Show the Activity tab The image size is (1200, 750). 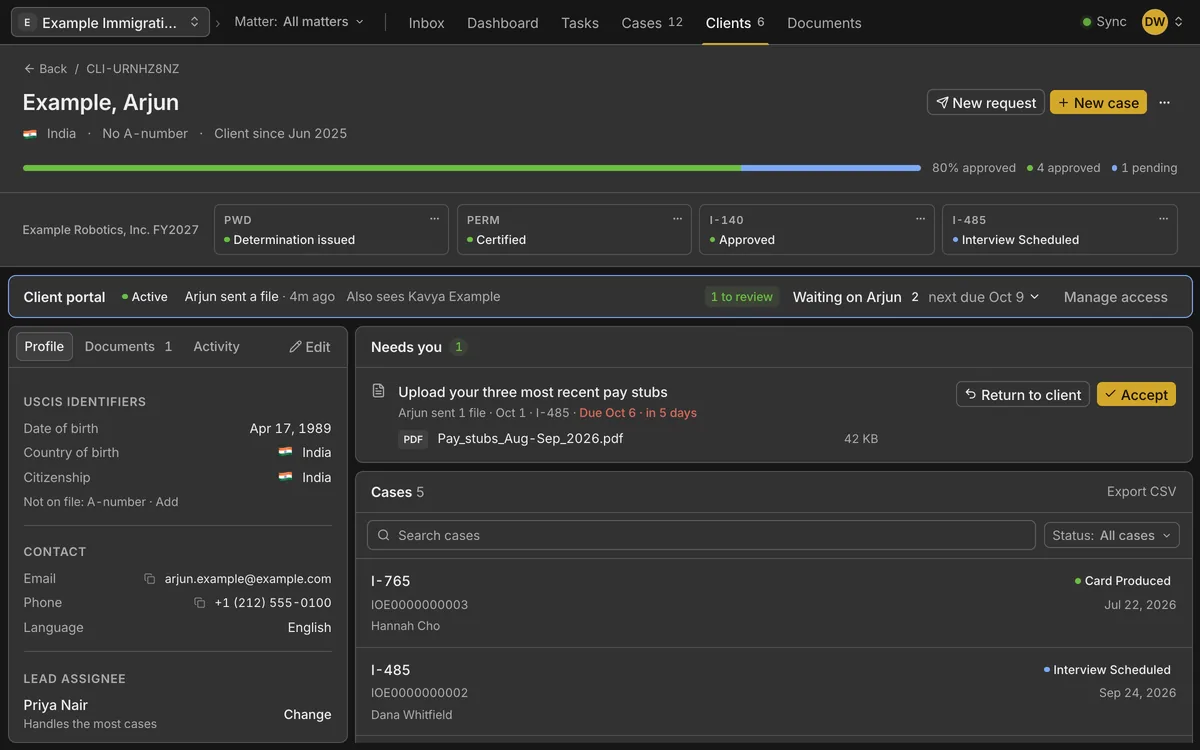tap(216, 346)
